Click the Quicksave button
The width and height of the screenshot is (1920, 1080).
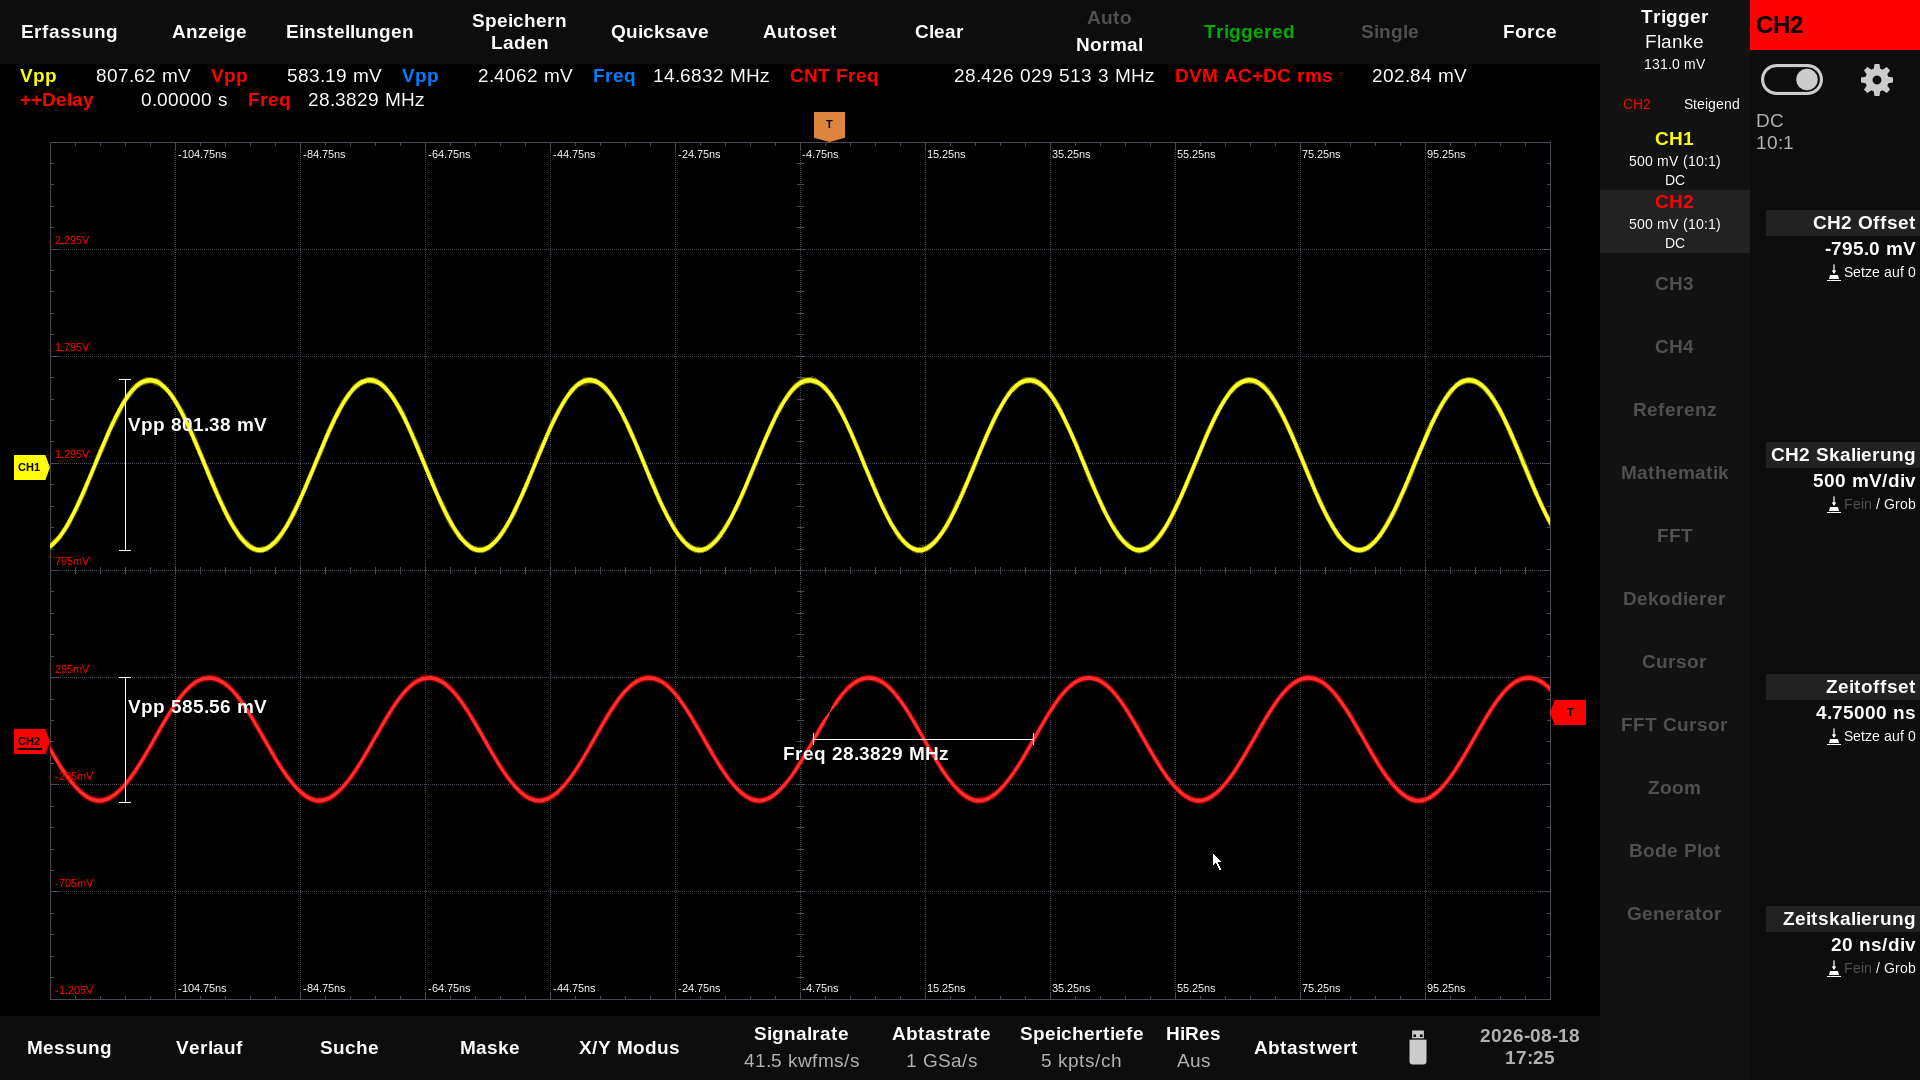click(659, 32)
